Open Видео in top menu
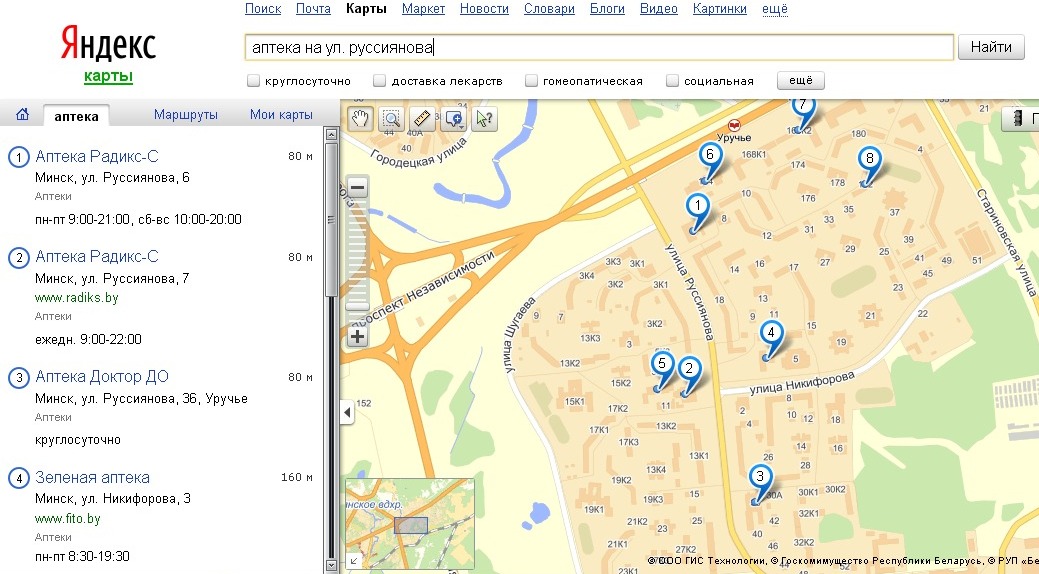Image resolution: width=1039 pixels, height=574 pixels. [659, 9]
